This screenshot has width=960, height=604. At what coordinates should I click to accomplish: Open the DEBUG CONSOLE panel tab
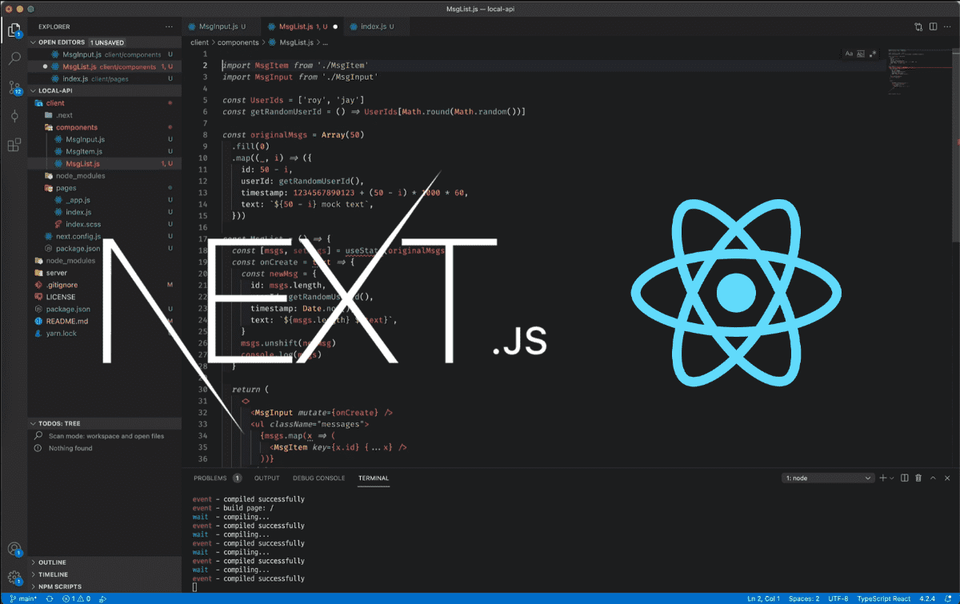click(x=318, y=478)
